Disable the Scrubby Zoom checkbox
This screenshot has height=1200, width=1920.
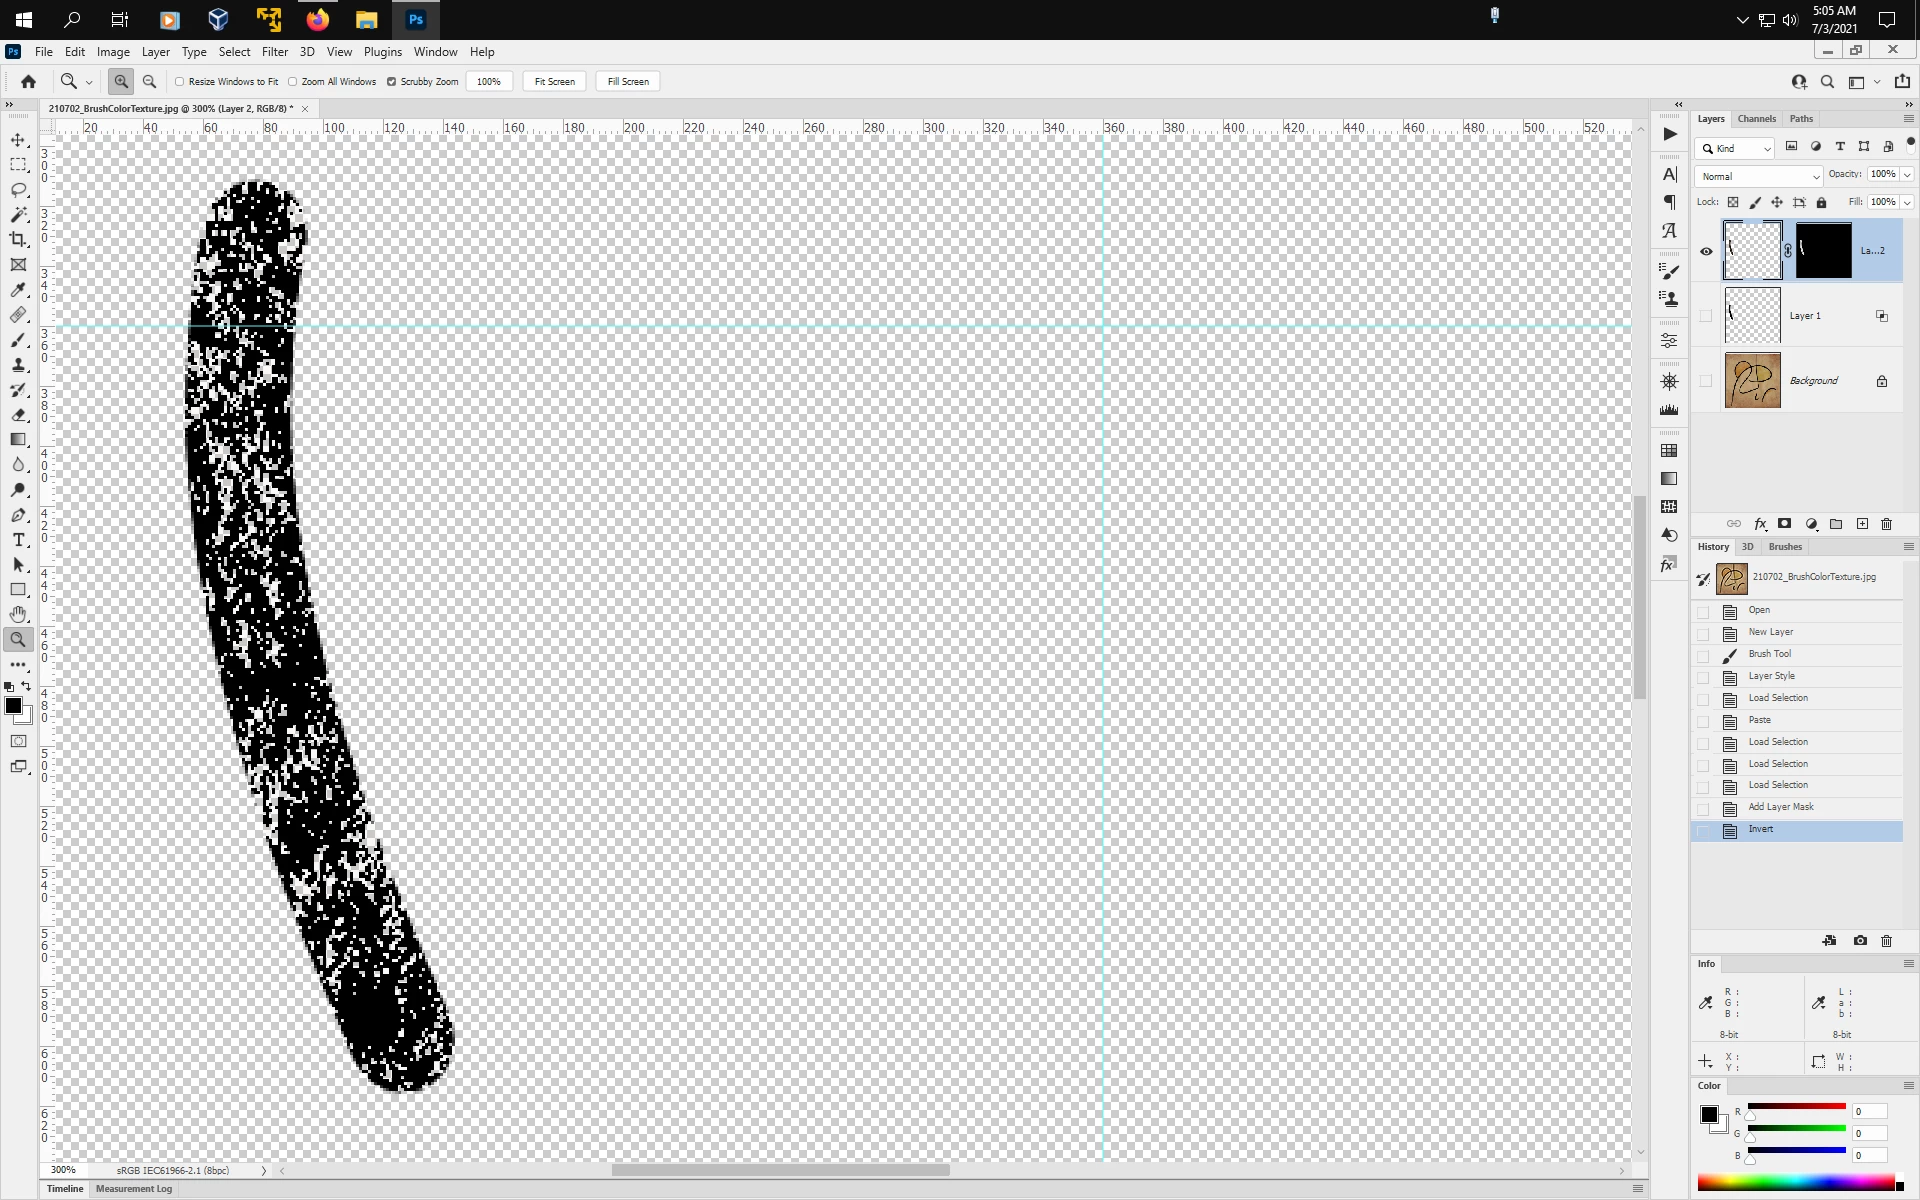coord(391,82)
